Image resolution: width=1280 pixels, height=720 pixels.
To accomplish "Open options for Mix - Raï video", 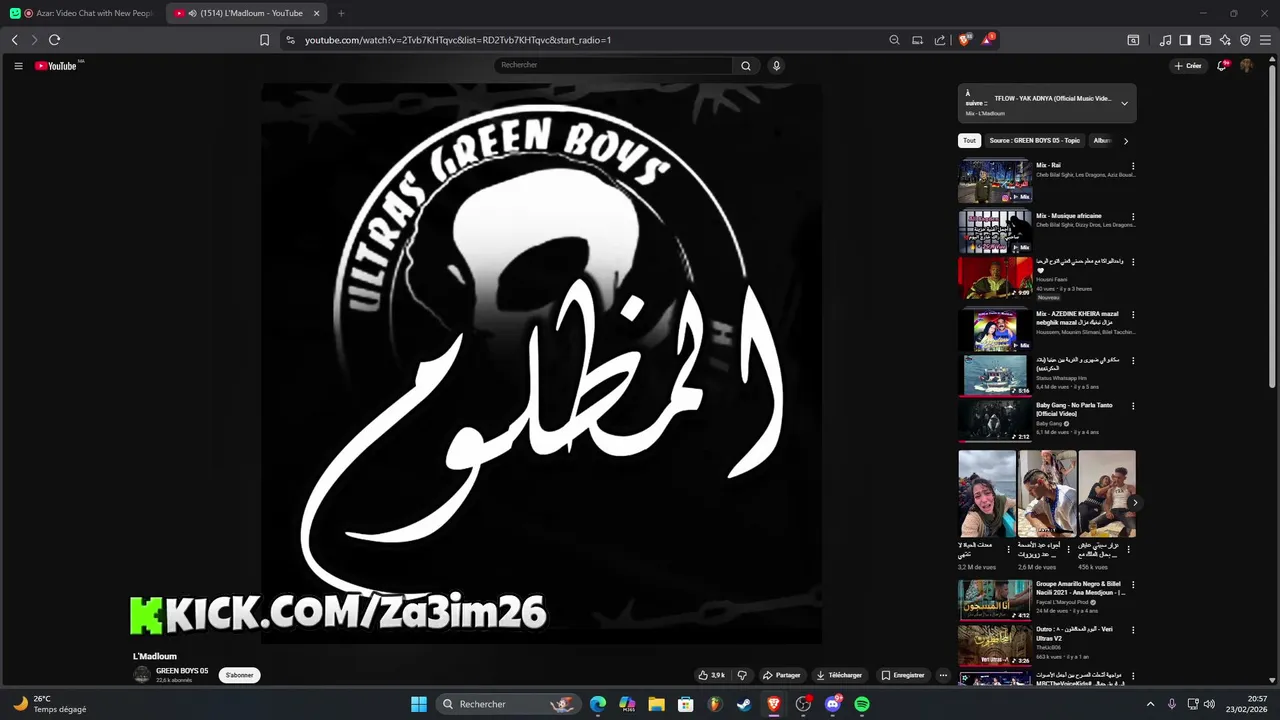I will (1133, 166).
